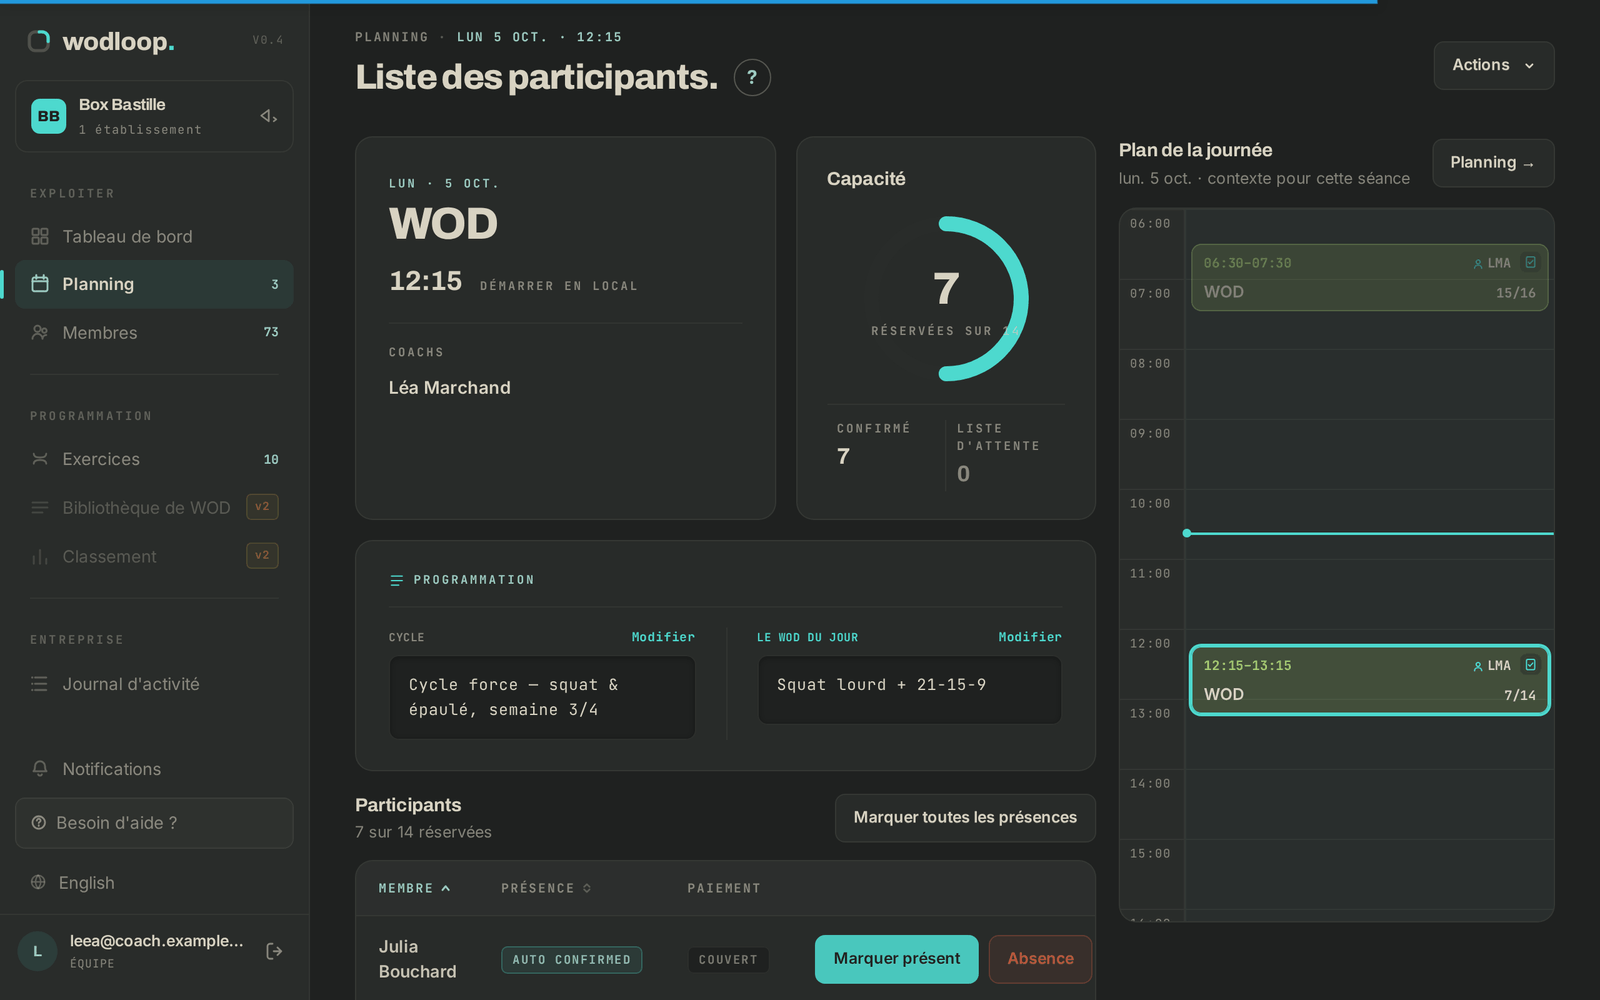The width and height of the screenshot is (1600, 1000).
Task: Click the AUTO CONFIRMED badge
Action: [x=571, y=960]
